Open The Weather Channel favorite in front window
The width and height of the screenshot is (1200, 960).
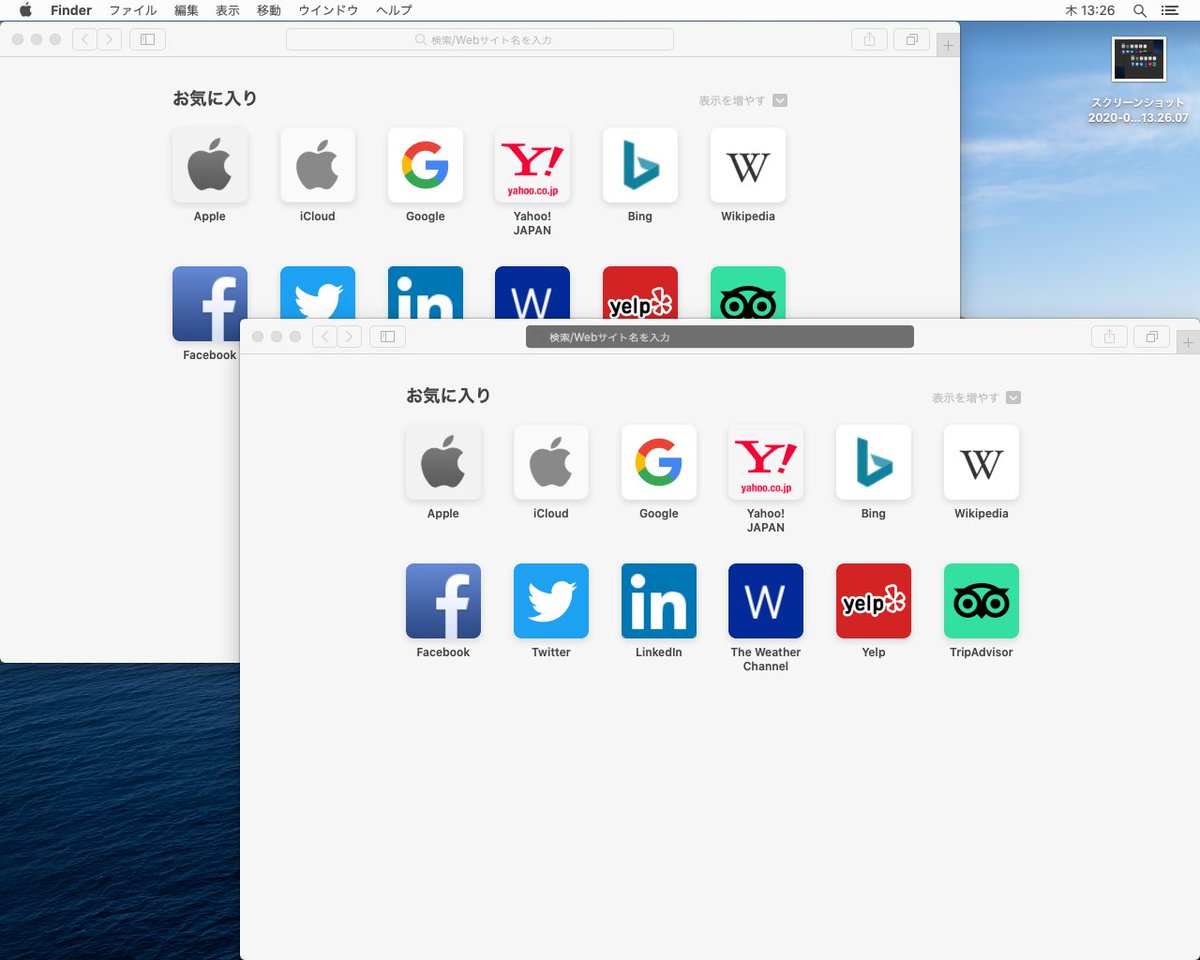point(766,601)
